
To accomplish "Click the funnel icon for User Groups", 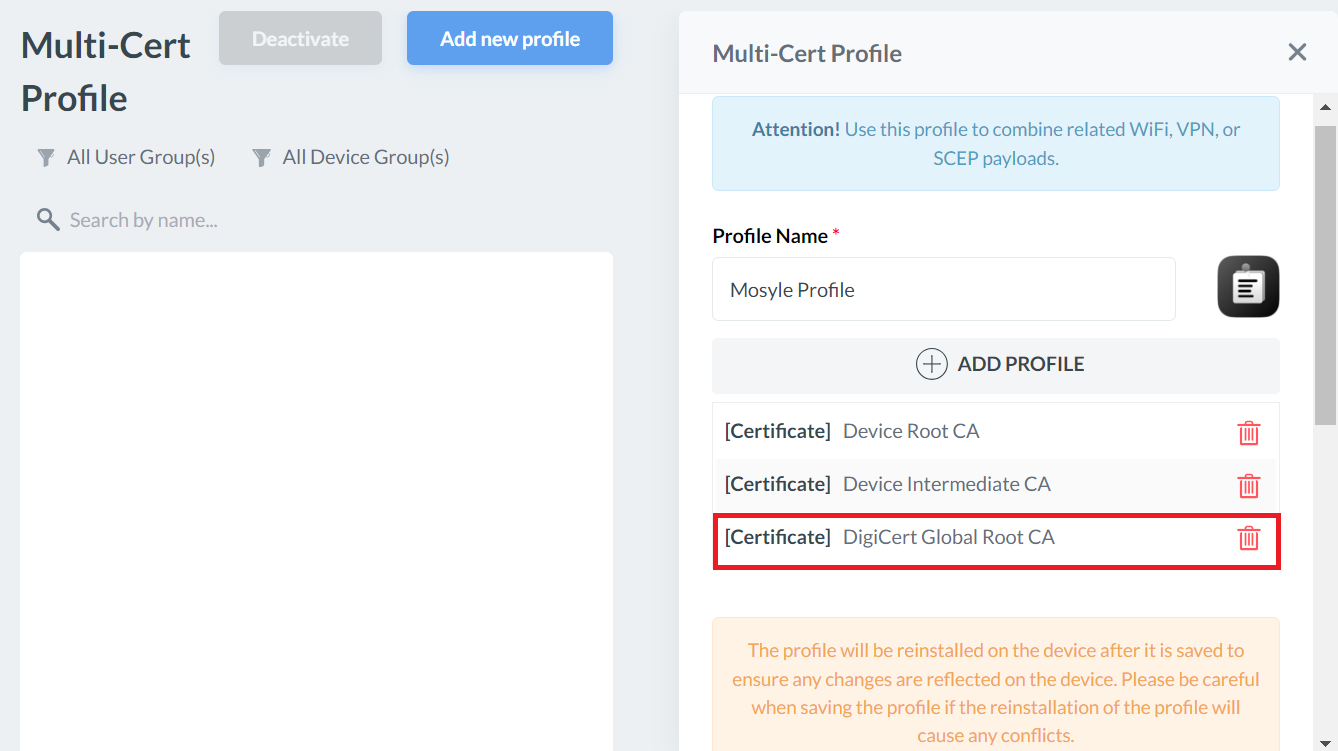I will [x=46, y=158].
